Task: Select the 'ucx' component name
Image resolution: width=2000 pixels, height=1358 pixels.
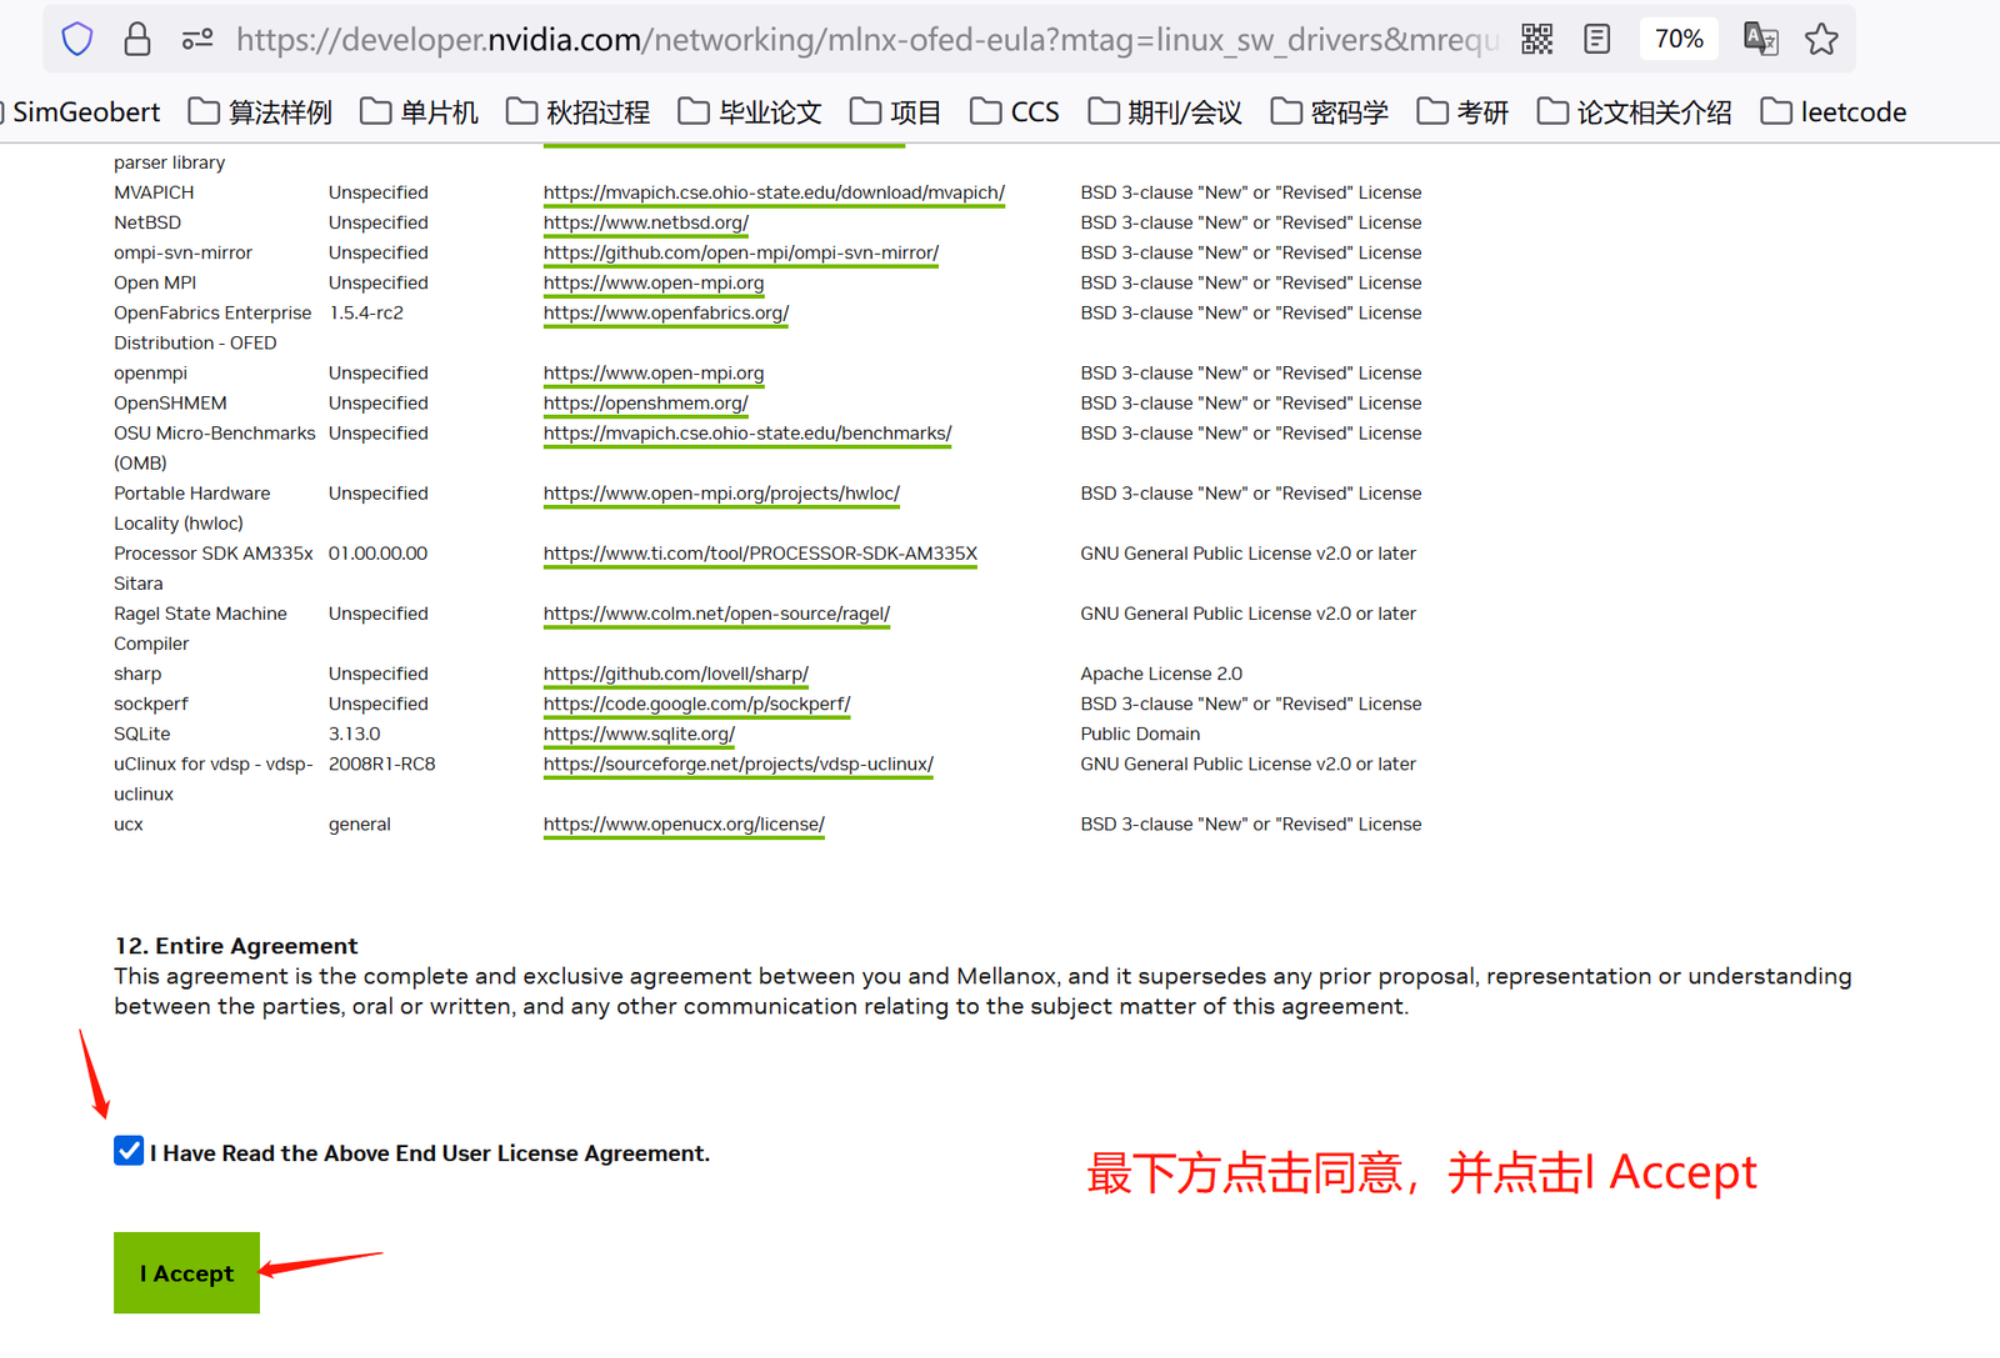Action: (x=128, y=823)
